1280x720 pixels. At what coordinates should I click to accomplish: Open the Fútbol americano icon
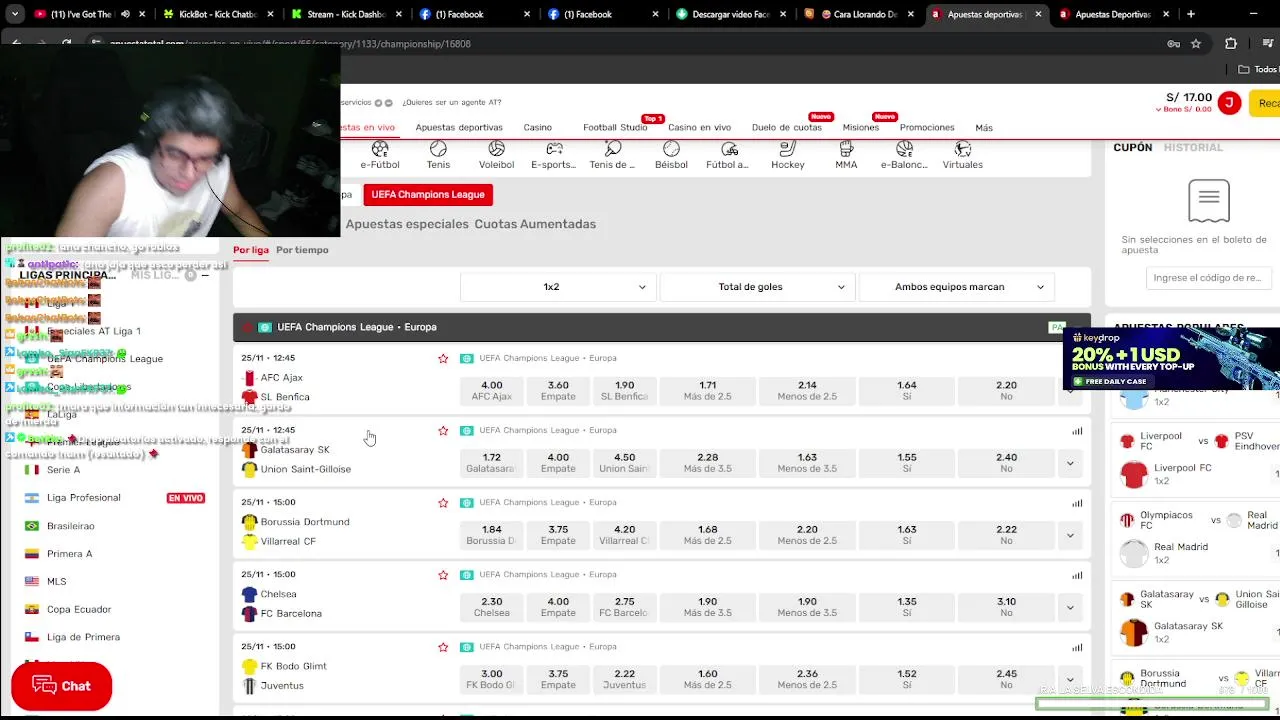point(729,155)
